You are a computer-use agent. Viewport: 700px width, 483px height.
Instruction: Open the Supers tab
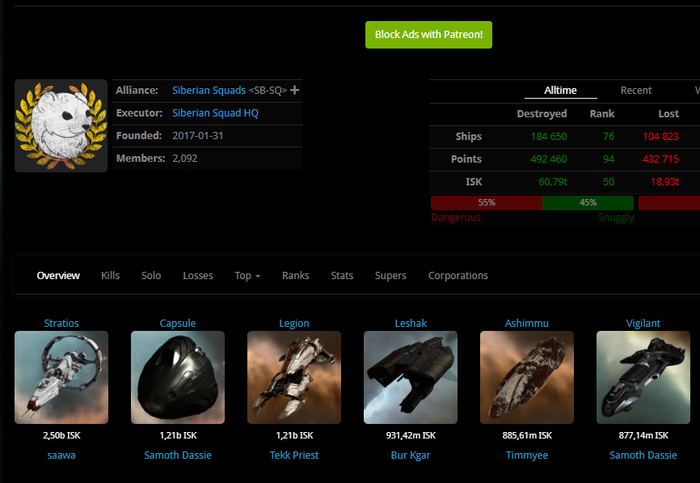[x=391, y=276]
